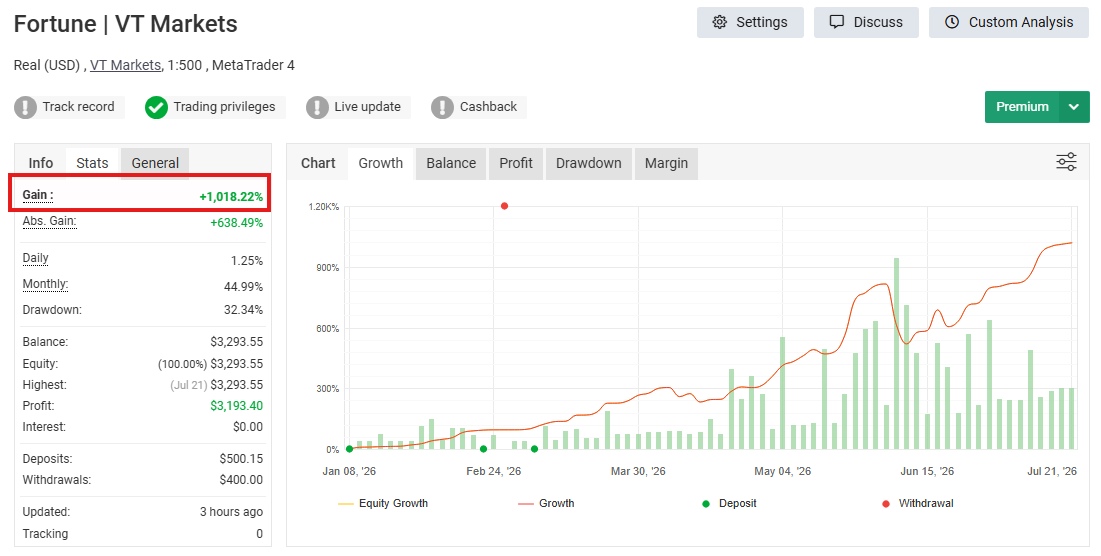
Task: Click the Track record warning icon
Action: pyautogui.click(x=26, y=107)
